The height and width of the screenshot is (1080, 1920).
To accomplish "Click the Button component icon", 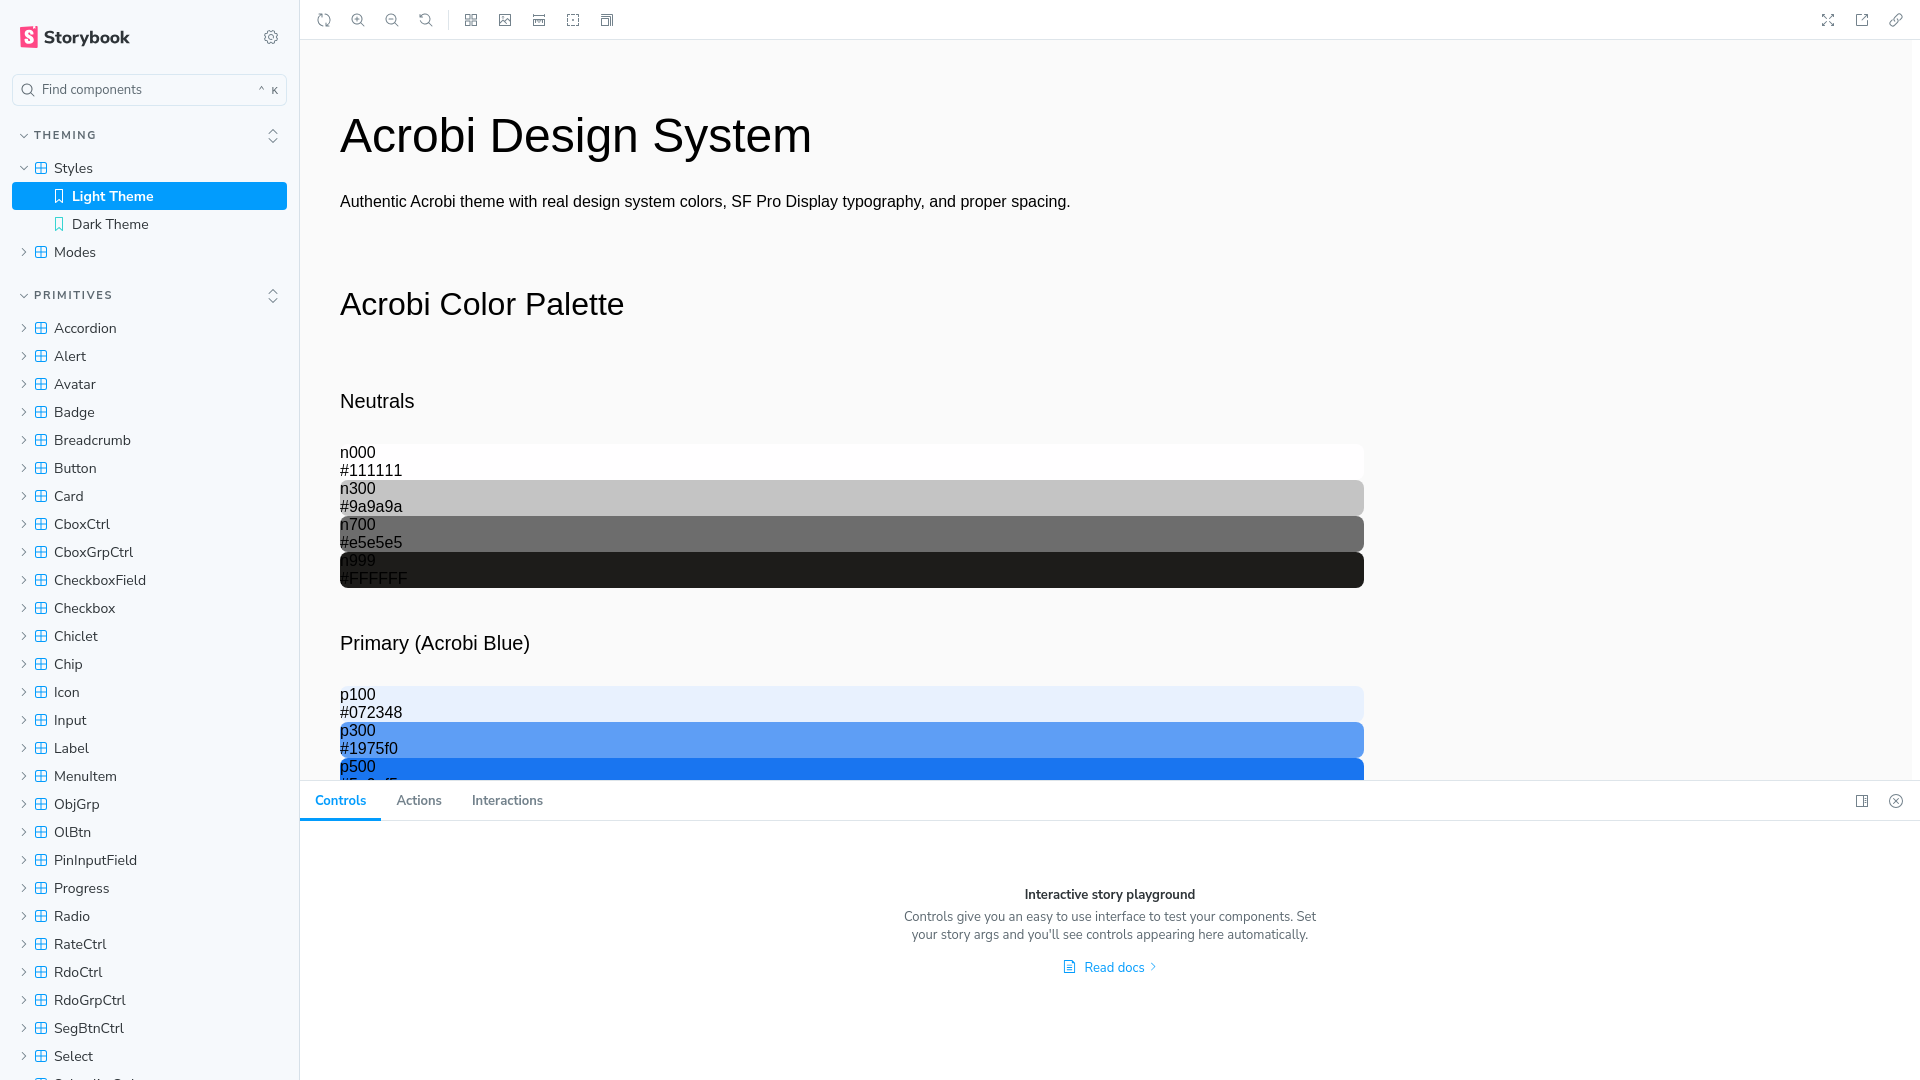I will [41, 468].
